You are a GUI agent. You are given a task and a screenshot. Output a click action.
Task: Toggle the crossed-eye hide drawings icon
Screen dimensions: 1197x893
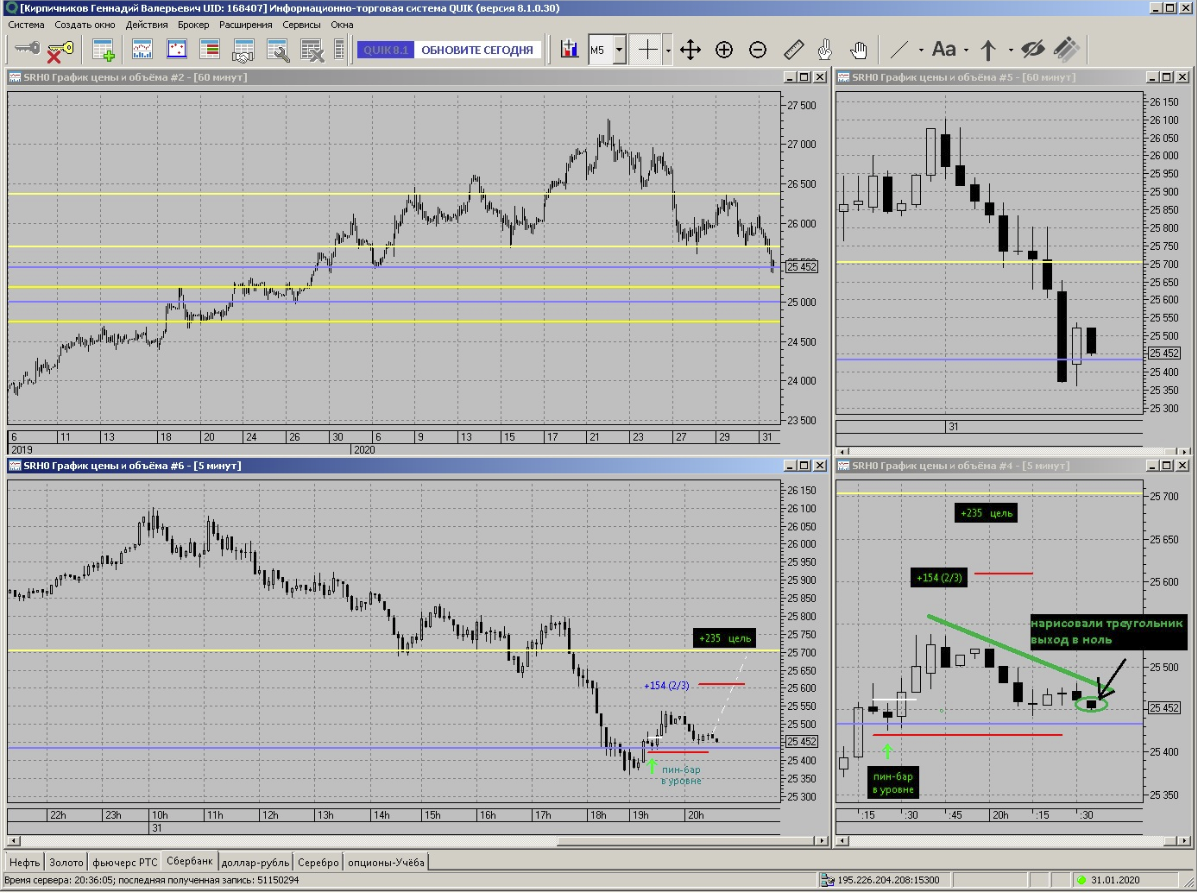click(x=1032, y=50)
